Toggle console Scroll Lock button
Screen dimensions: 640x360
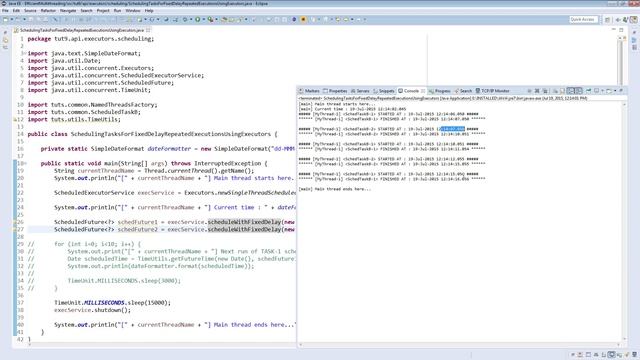coord(562,91)
